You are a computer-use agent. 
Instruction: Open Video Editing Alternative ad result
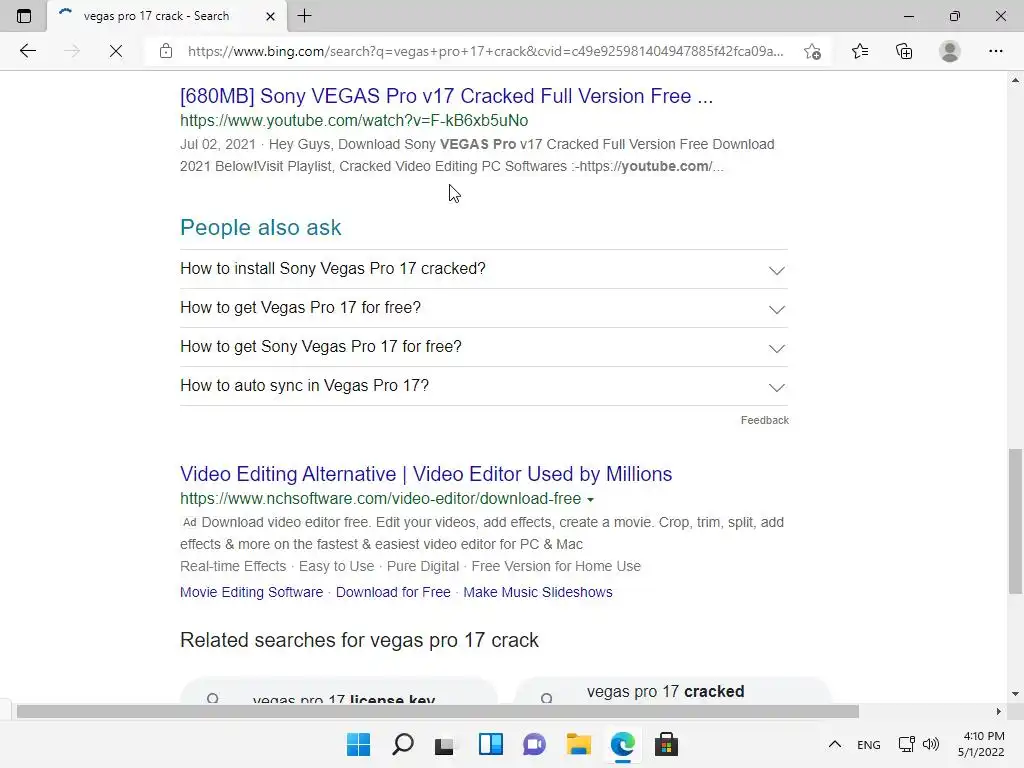[426, 473]
